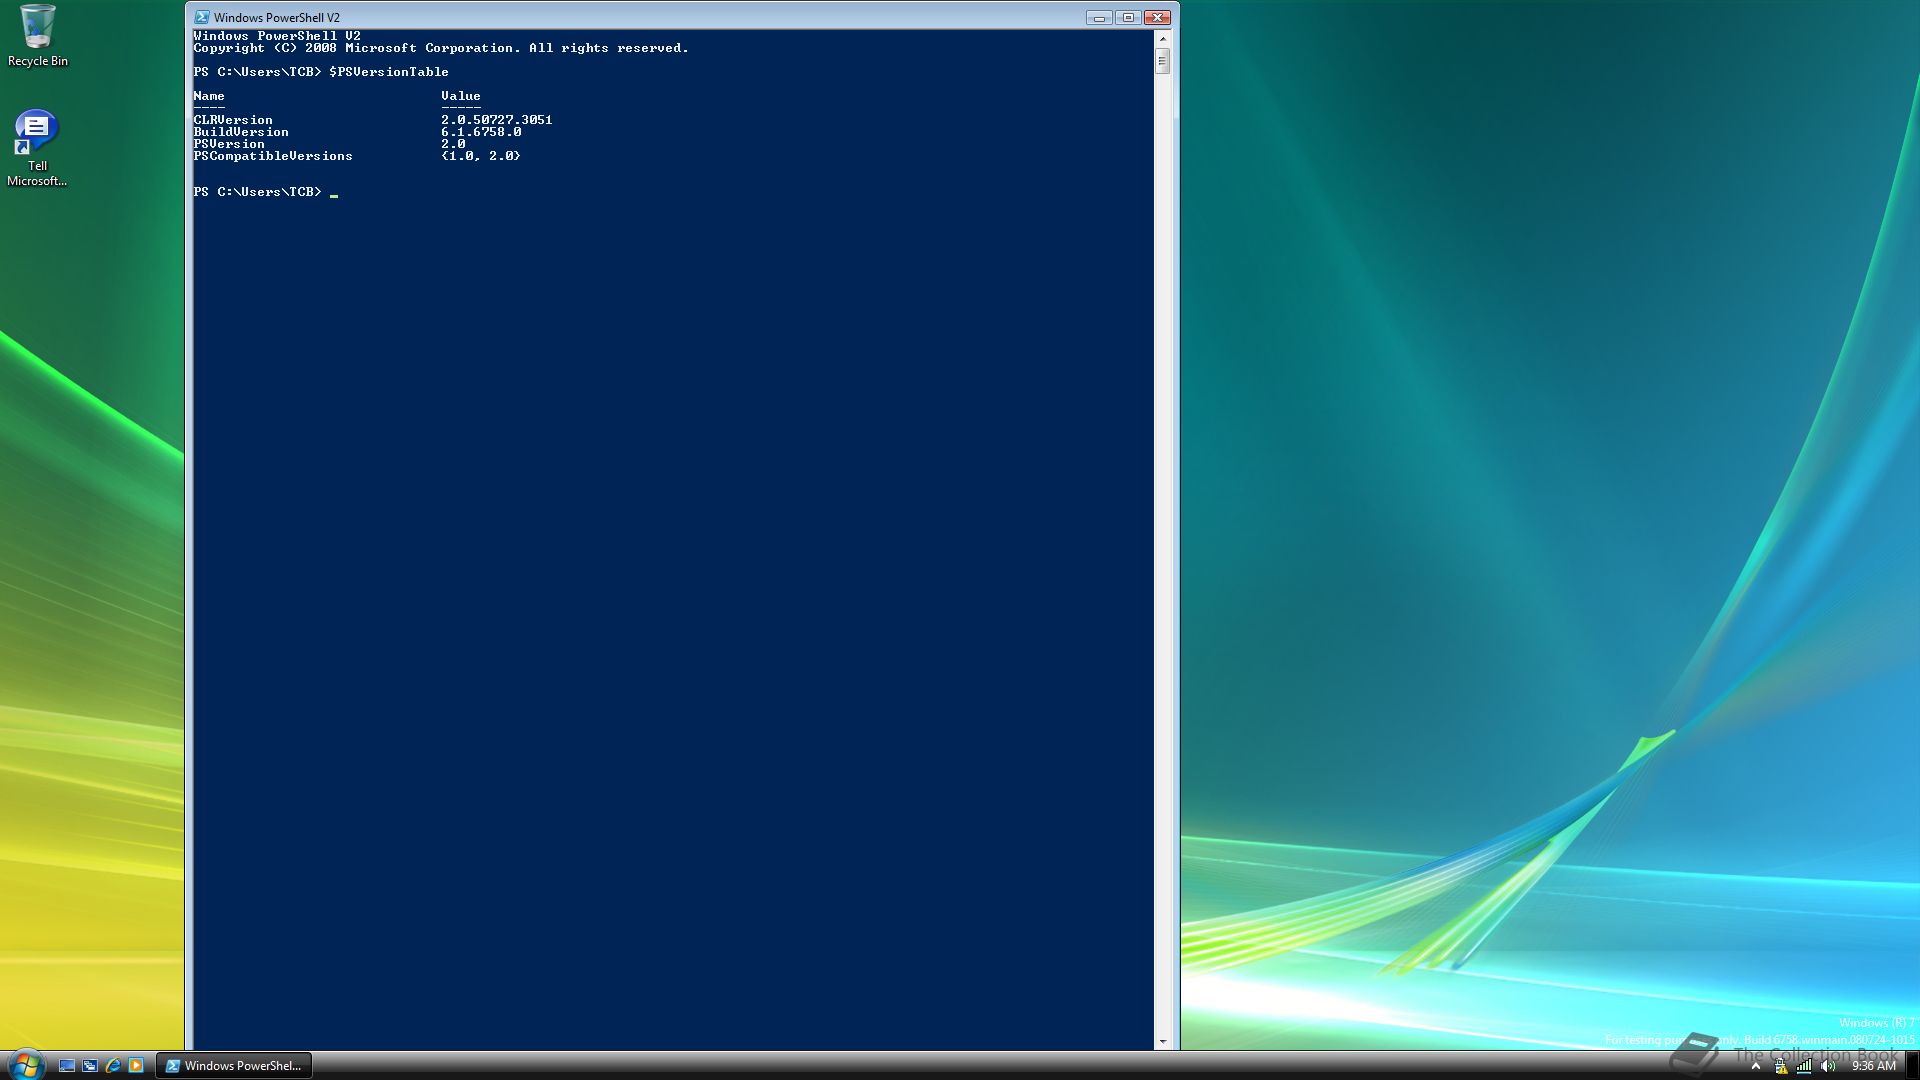1920x1080 pixels.
Task: Open the Tell Microsoft feedback shortcut
Action: (x=37, y=148)
